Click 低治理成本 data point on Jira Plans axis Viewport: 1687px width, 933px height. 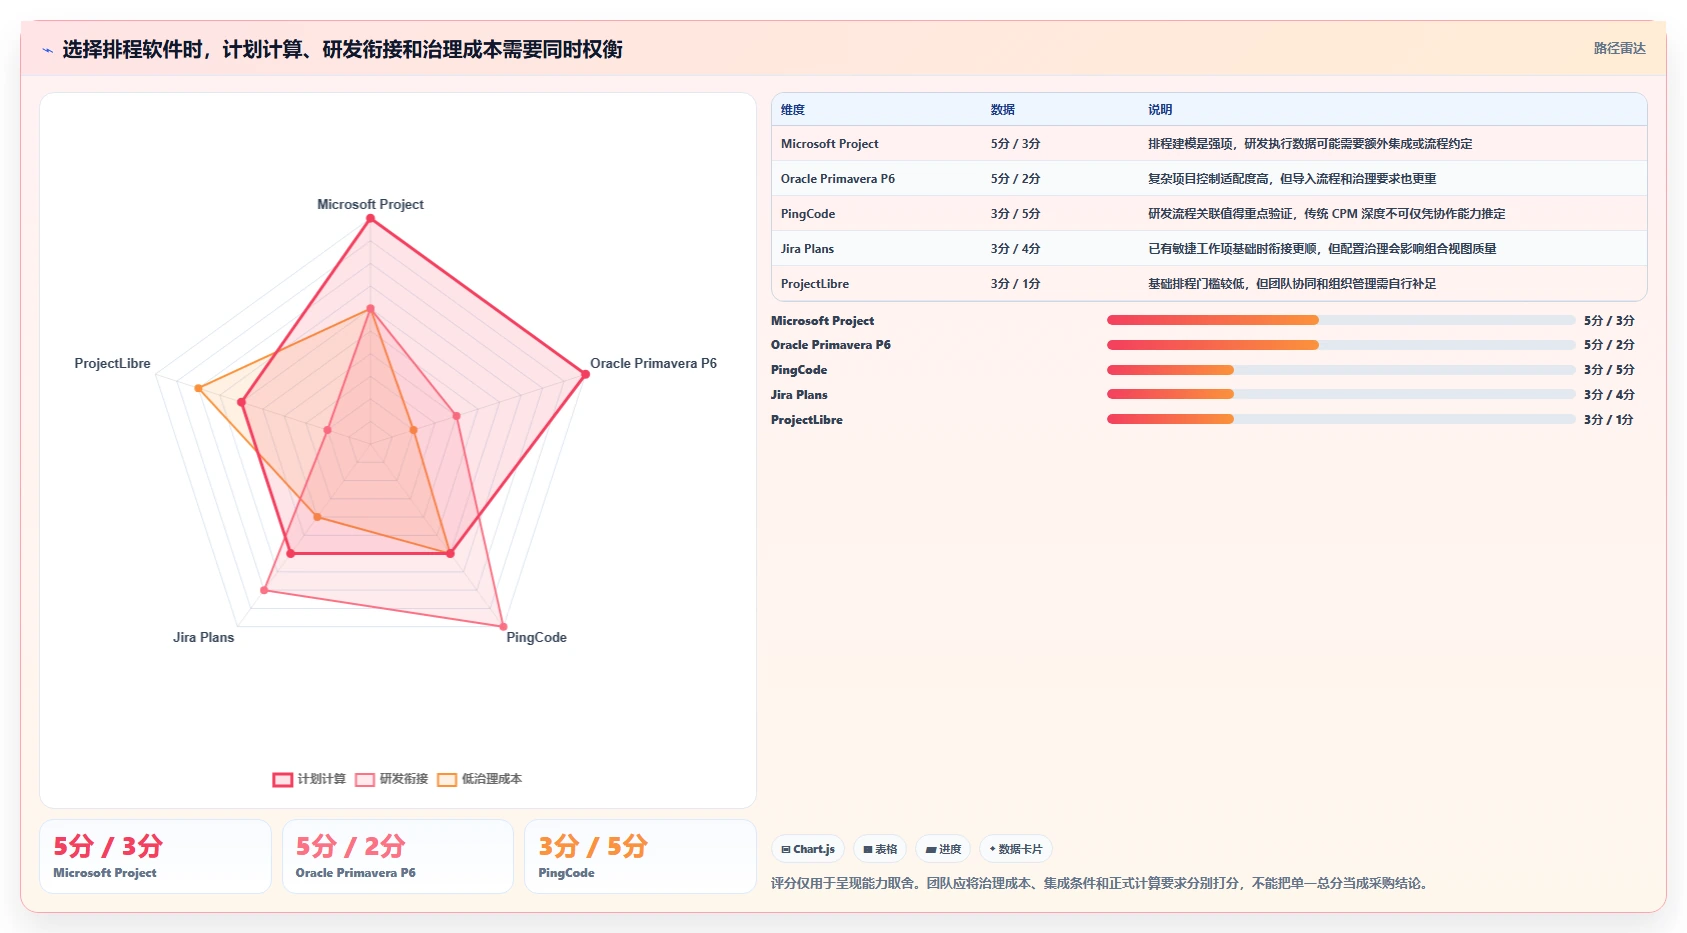[317, 517]
